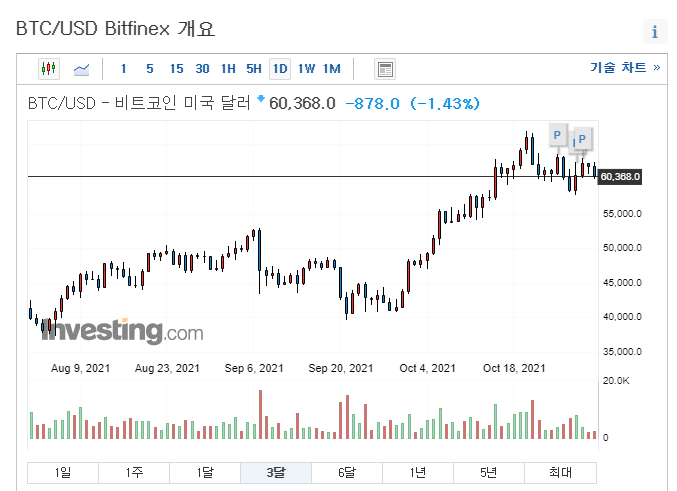Switch to the 1주 range tab
This screenshot has width=677, height=491.
click(x=134, y=472)
